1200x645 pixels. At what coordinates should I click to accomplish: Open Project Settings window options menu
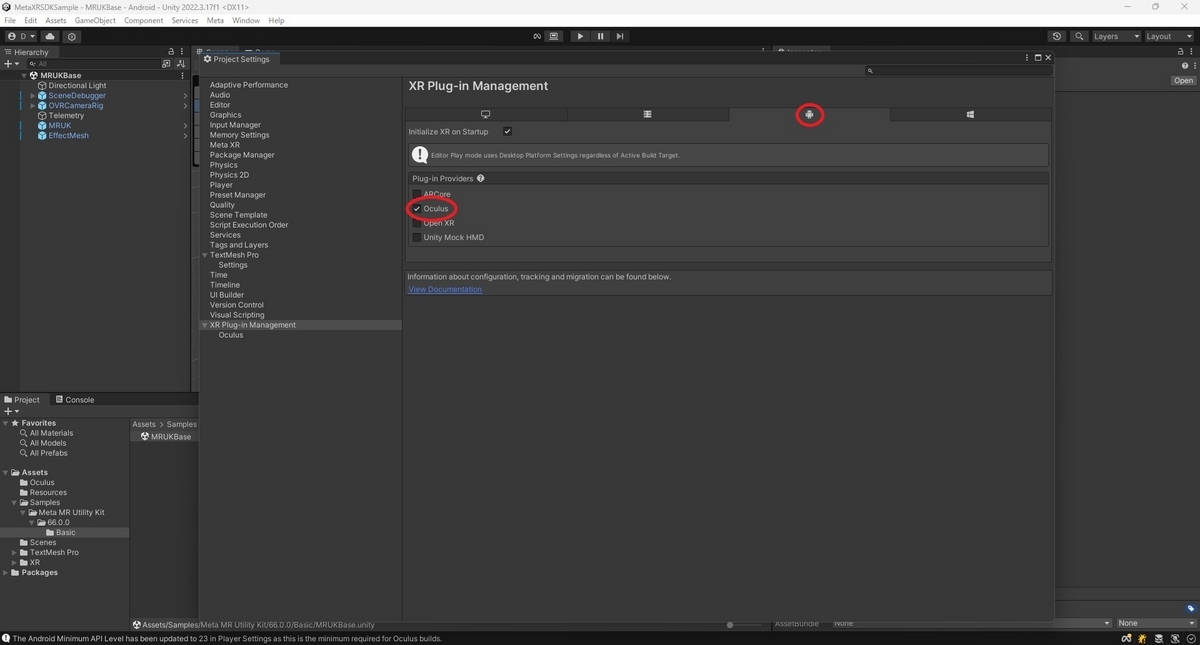pos(1027,58)
